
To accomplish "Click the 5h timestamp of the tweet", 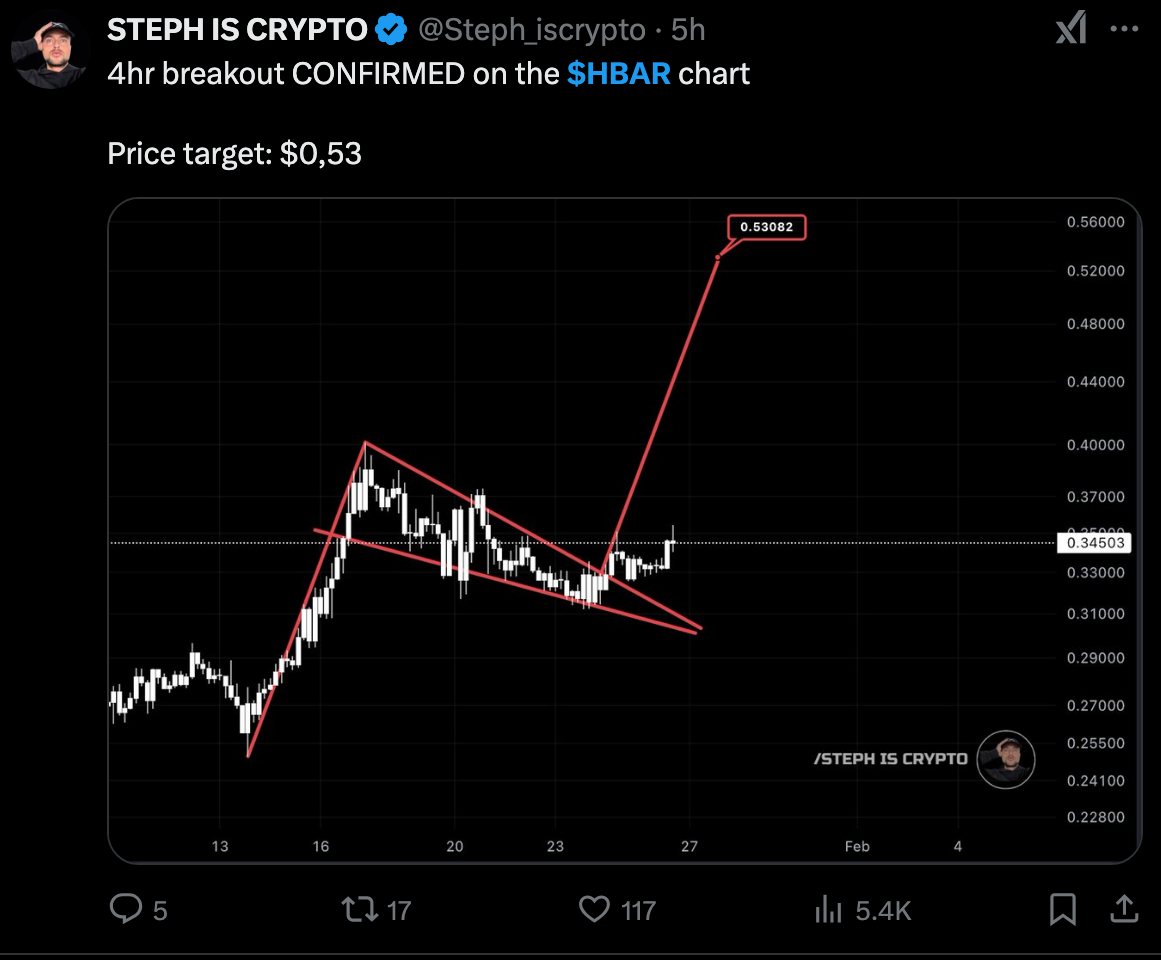I will pyautogui.click(x=688, y=30).
